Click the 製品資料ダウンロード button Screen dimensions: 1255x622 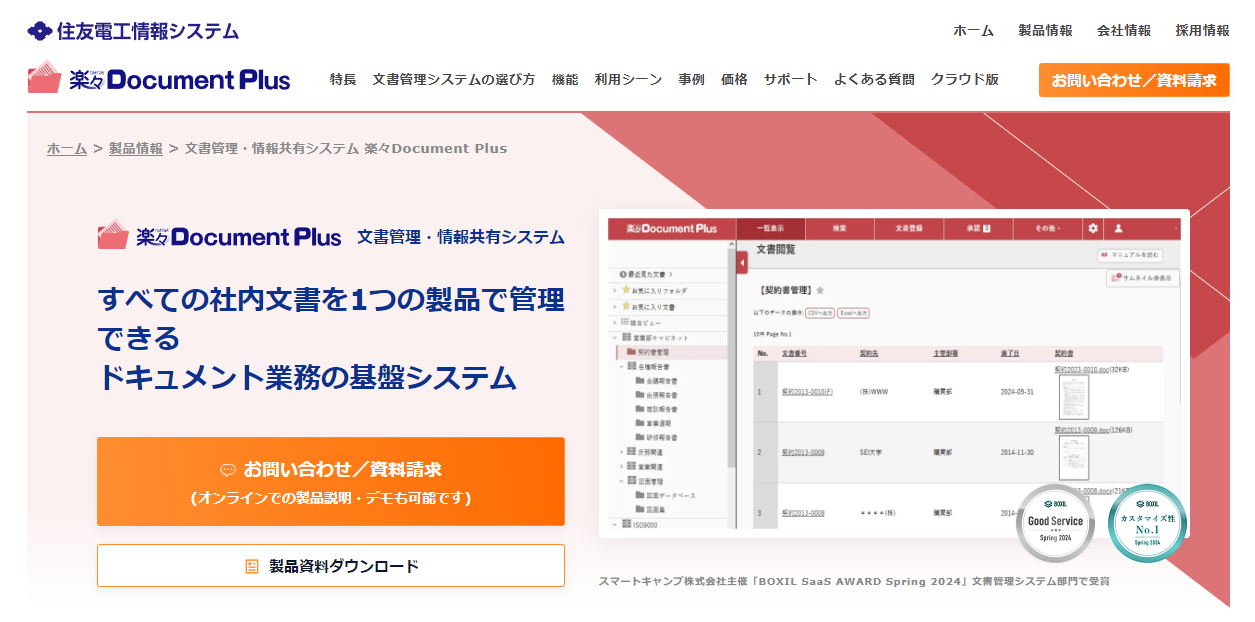[331, 566]
